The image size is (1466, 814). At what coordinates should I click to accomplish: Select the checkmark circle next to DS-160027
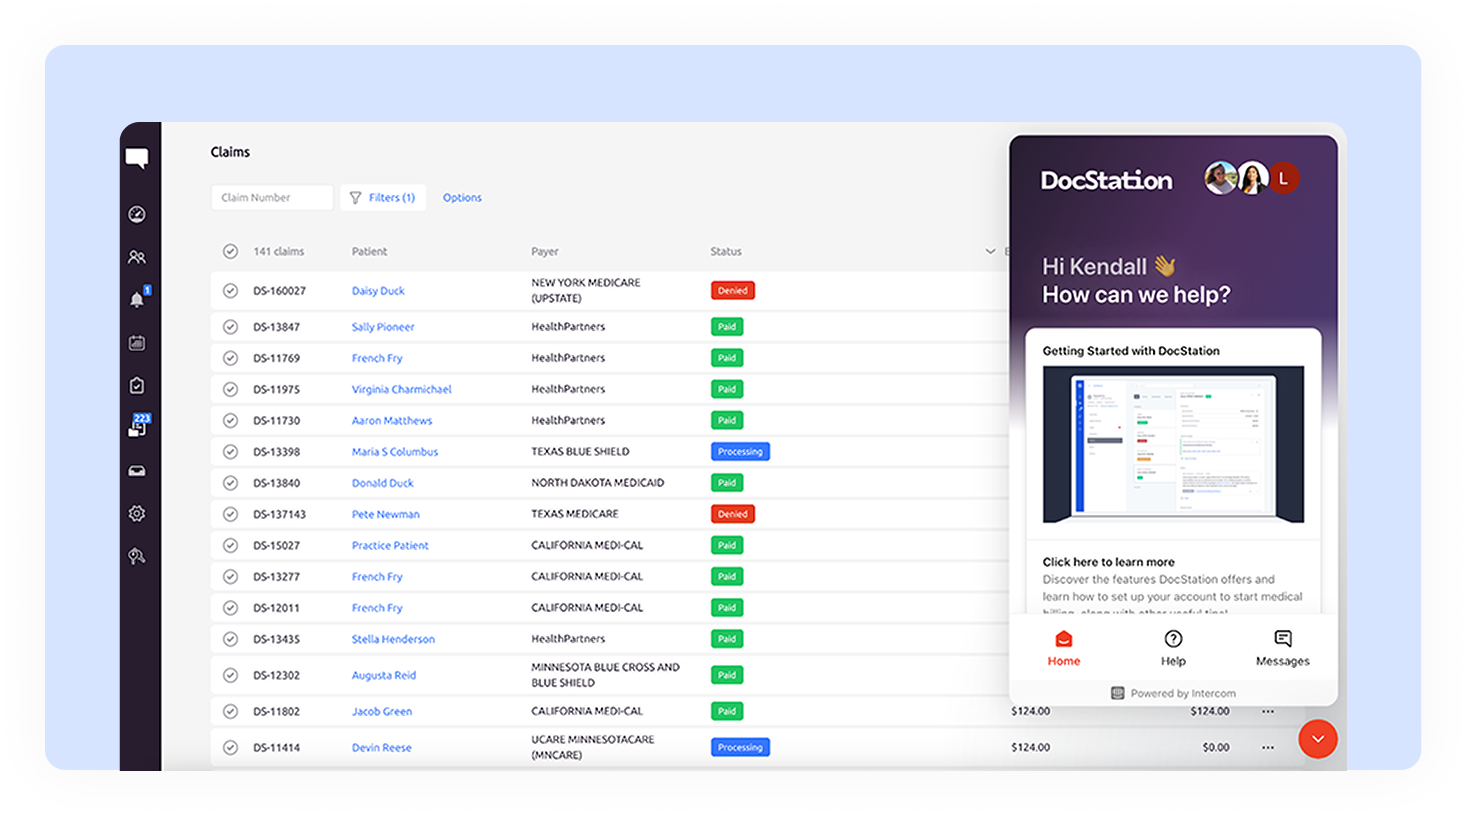coord(230,290)
